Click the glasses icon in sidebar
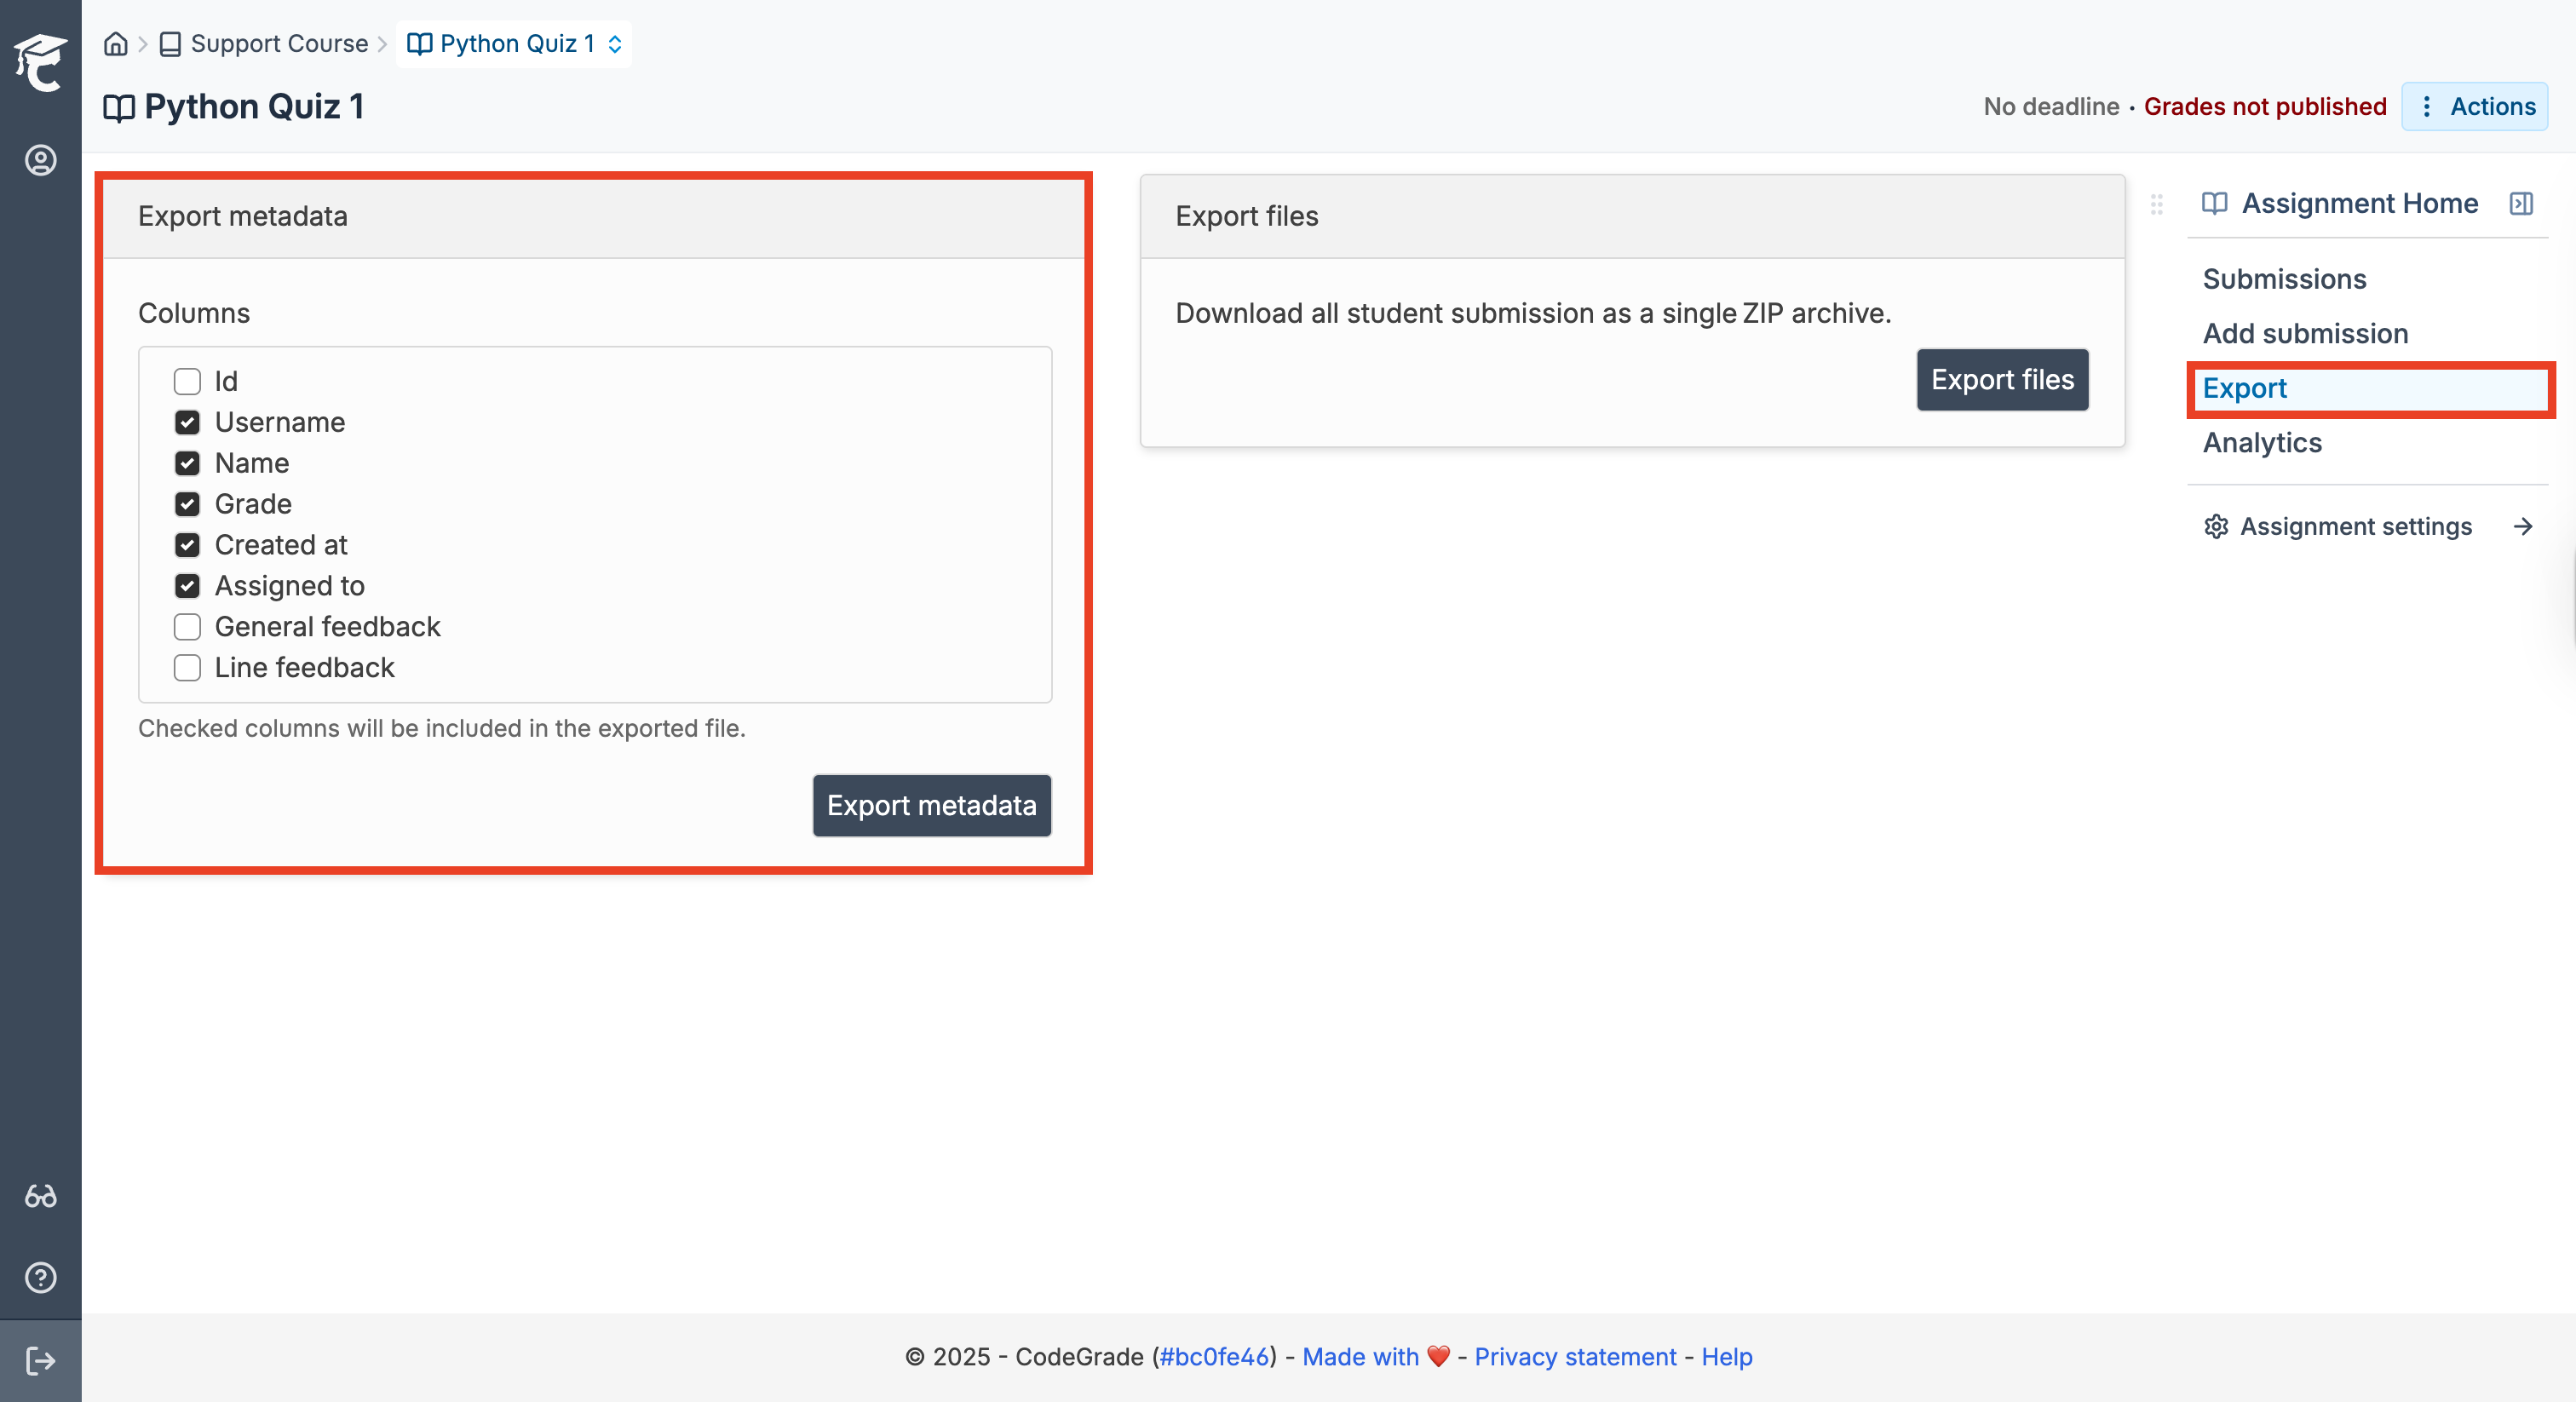Screen dimensions: 2576x1402 click(40, 1196)
